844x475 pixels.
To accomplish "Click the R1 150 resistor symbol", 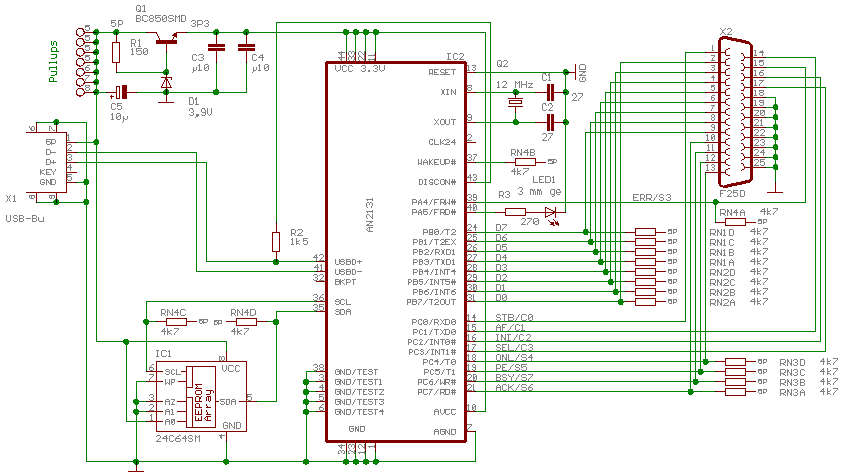I will coord(116,52).
